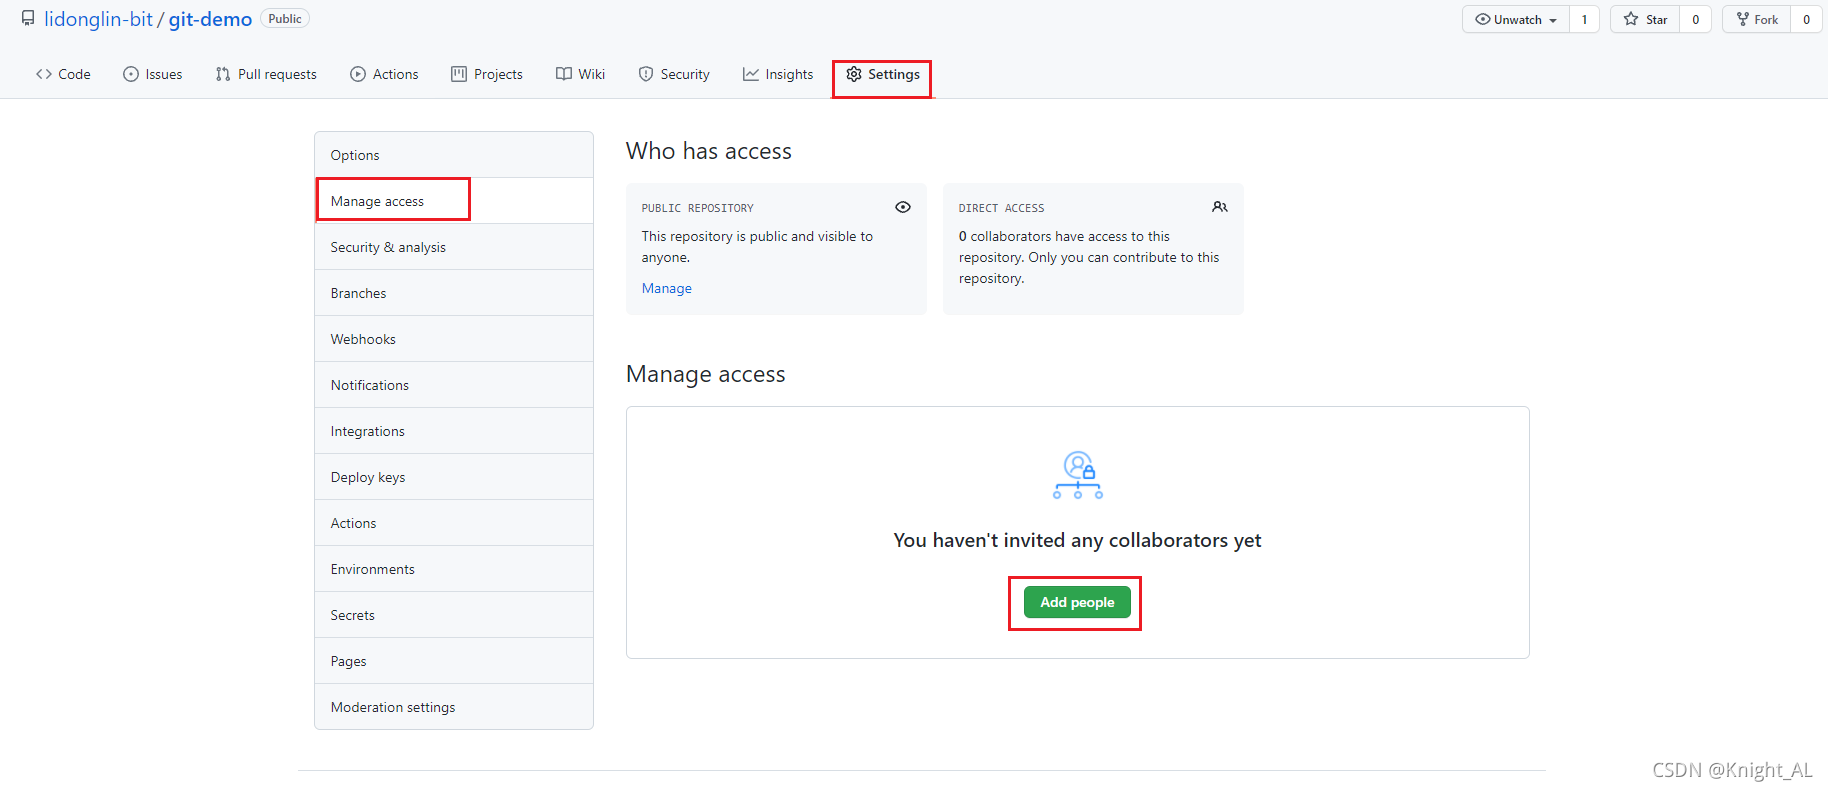Click the Code tab angle-brackets icon
Viewport: 1828px width, 791px height.
[44, 74]
